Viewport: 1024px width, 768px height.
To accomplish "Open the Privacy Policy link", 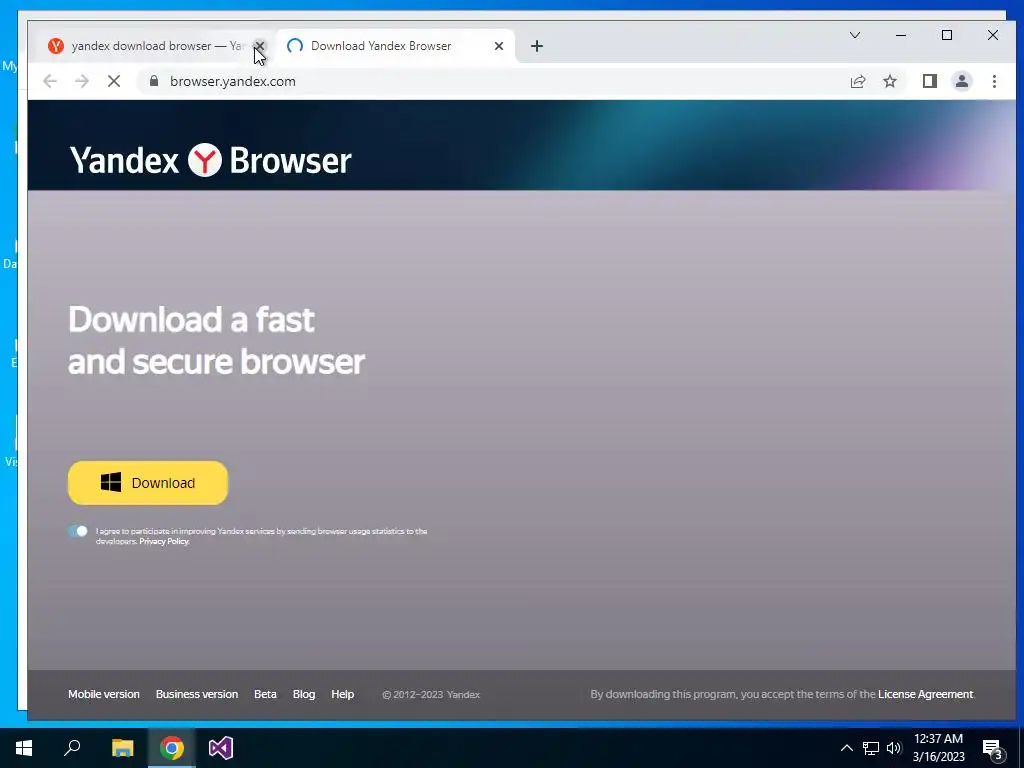I will click(x=164, y=541).
